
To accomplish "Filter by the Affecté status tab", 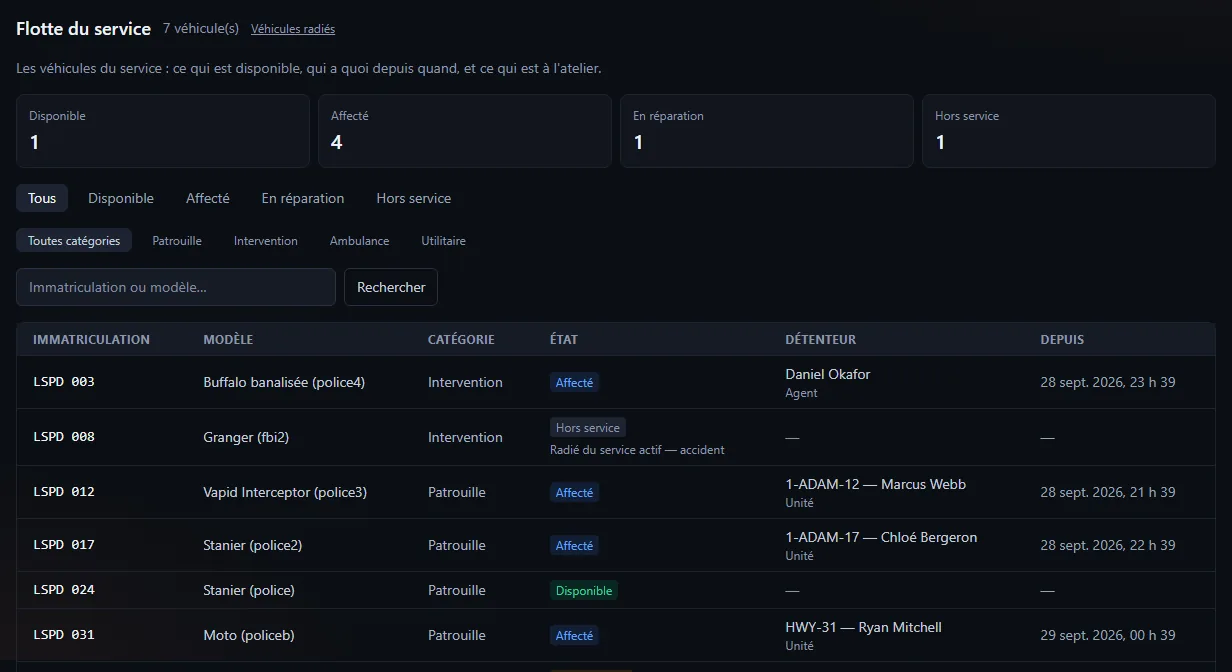I will (208, 198).
